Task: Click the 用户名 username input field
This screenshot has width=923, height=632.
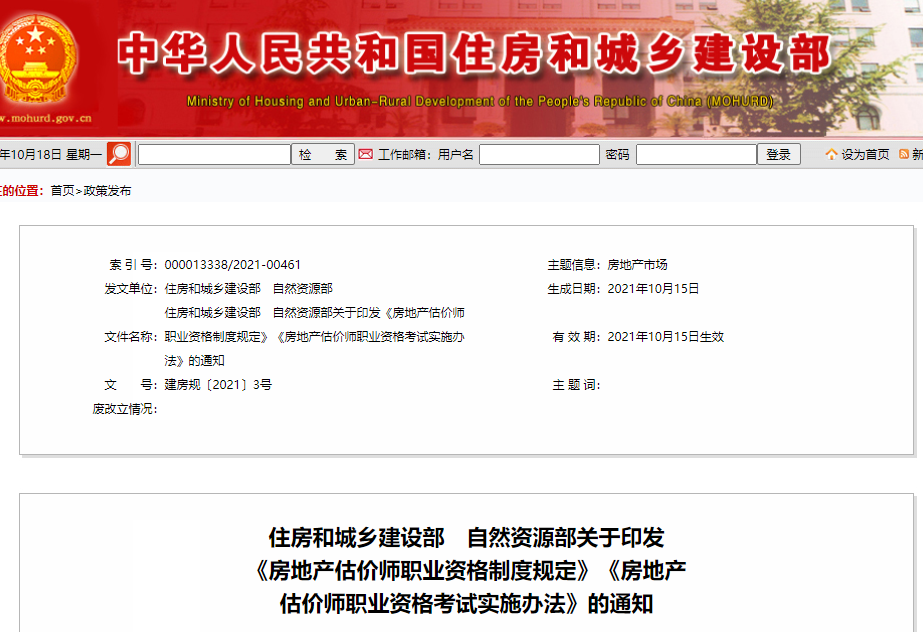Action: (x=540, y=155)
